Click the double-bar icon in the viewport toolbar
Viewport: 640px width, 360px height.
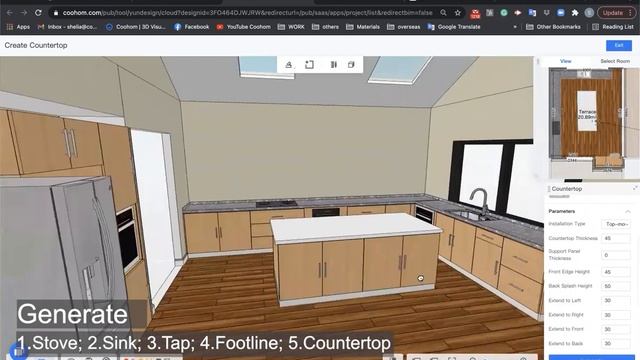(333, 64)
